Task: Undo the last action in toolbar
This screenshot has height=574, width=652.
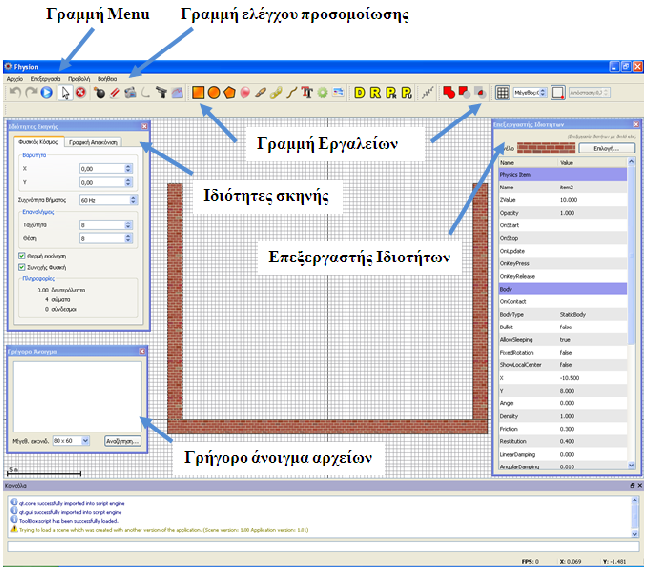Action: point(15,92)
